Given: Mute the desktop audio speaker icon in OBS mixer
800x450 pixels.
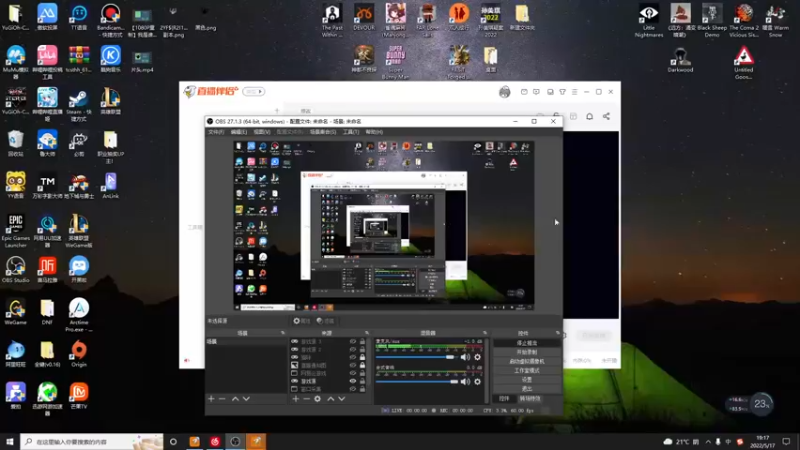Looking at the screenshot, I should tap(465, 382).
